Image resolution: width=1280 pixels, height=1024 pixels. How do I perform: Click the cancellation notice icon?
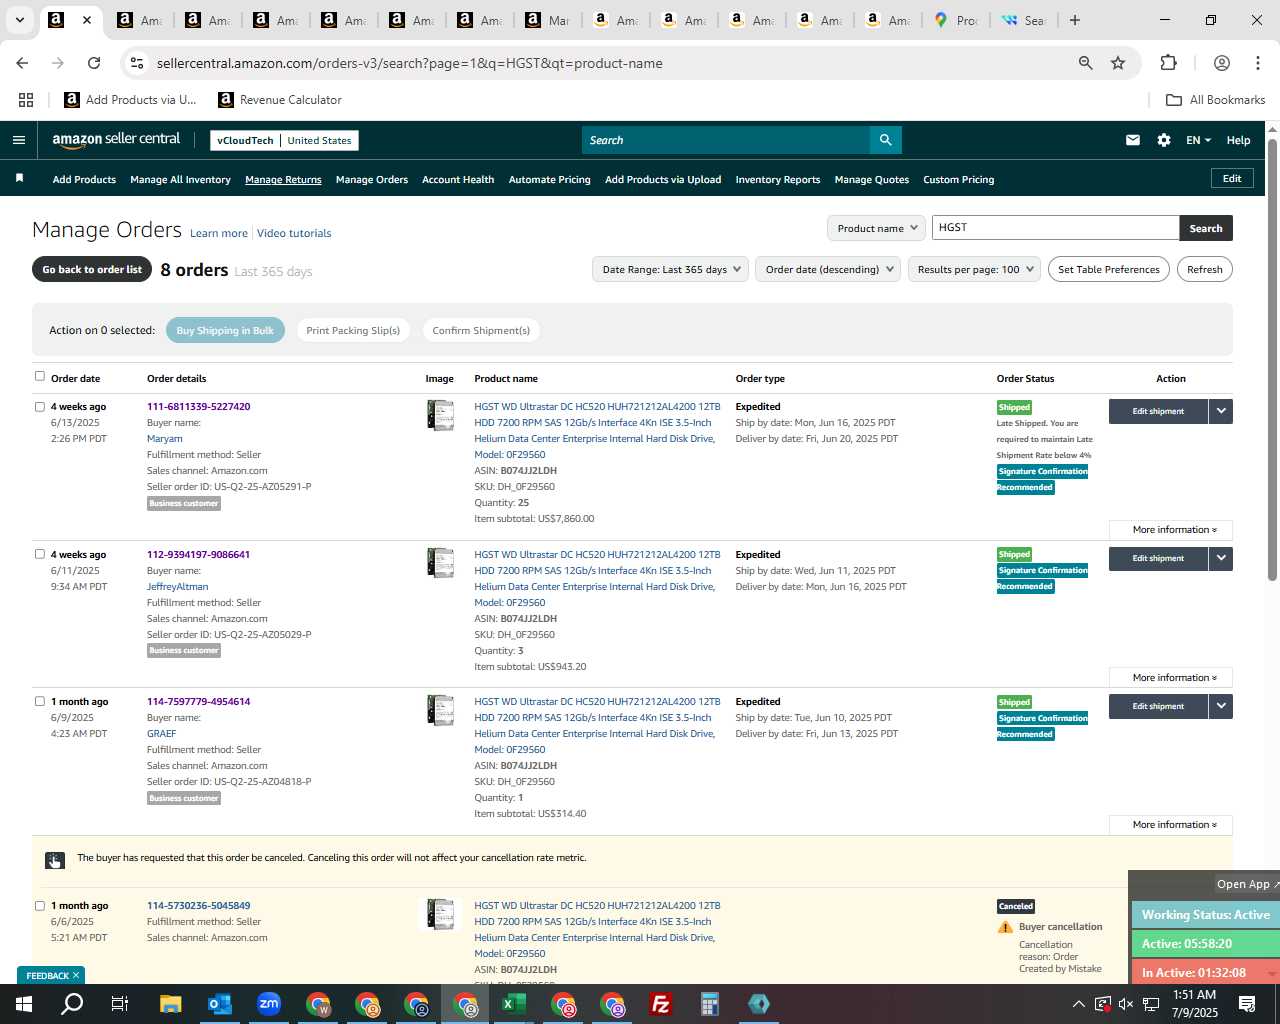[54, 860]
